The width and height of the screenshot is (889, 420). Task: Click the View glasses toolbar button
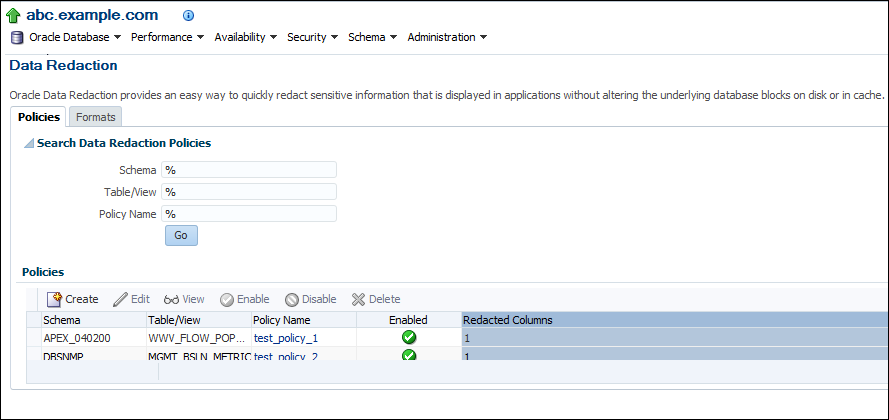(184, 299)
